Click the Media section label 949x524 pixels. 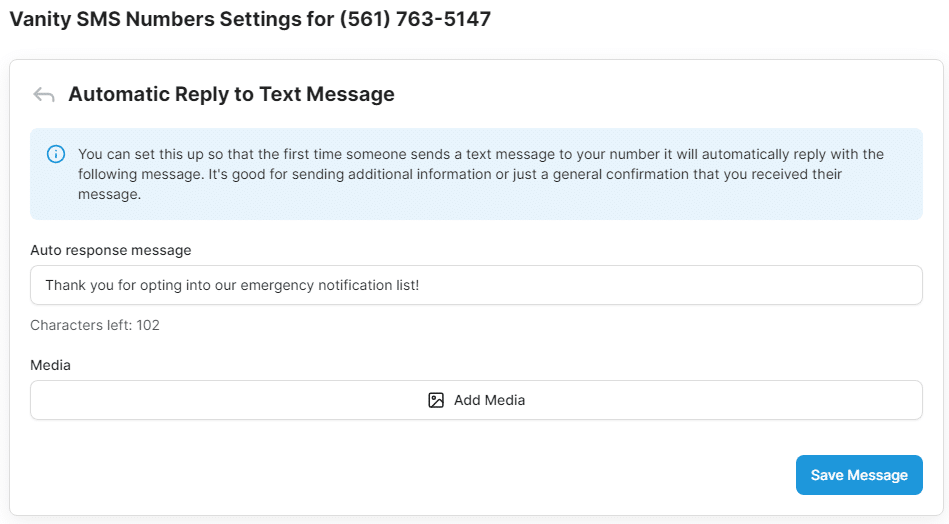(x=50, y=365)
